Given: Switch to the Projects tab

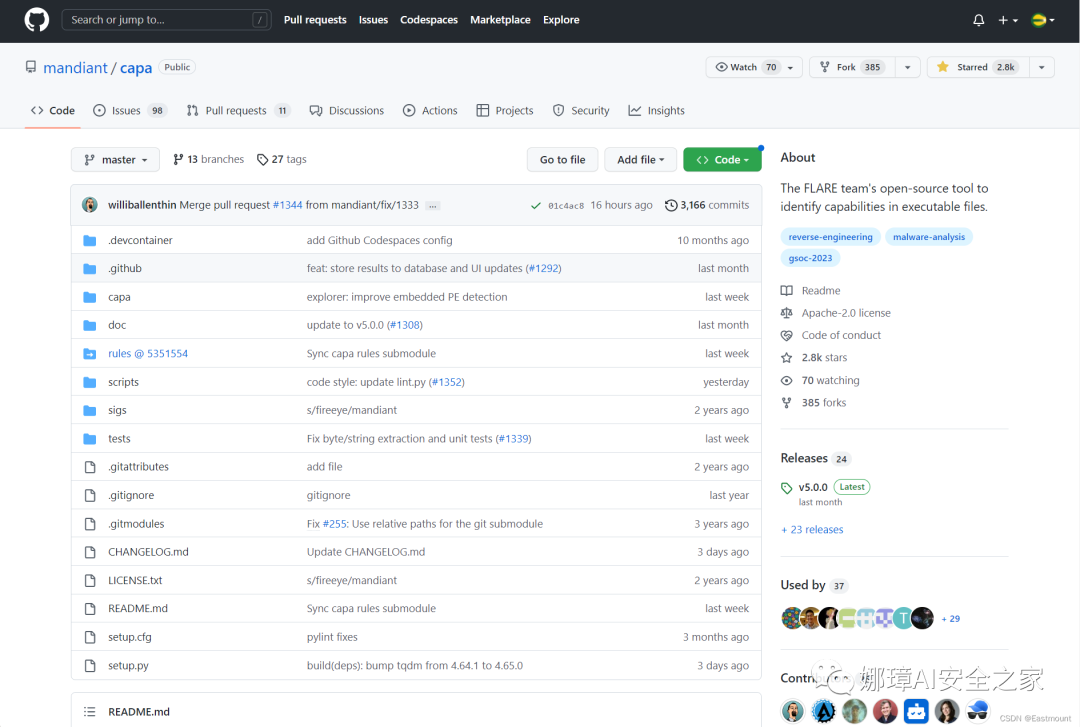Looking at the screenshot, I should (505, 110).
